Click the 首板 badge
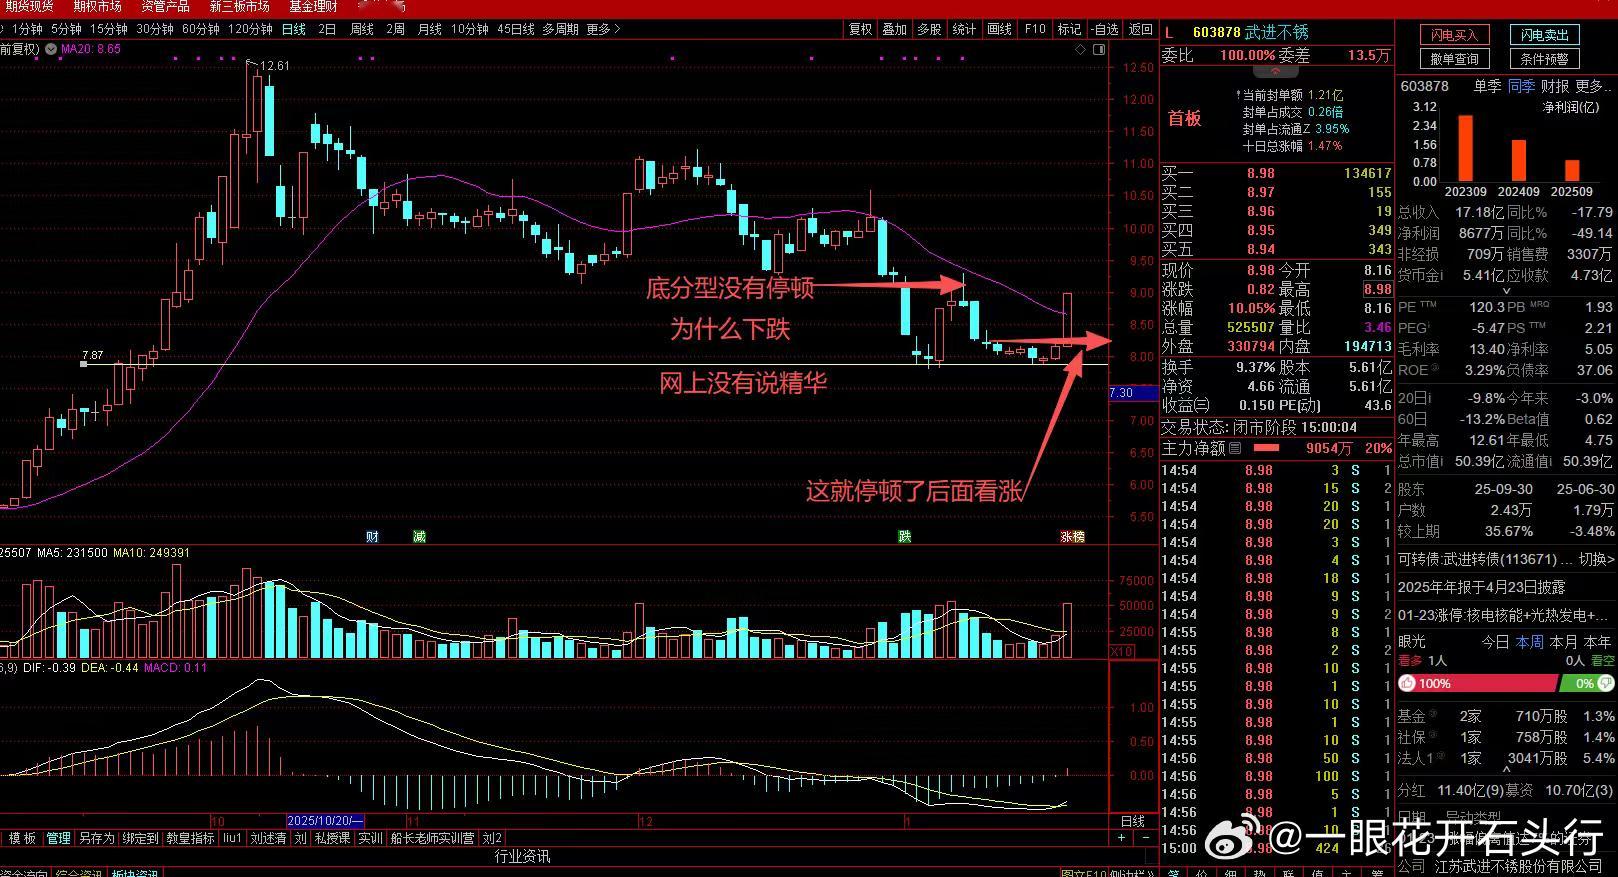The width and height of the screenshot is (1618, 877). coord(1184,119)
